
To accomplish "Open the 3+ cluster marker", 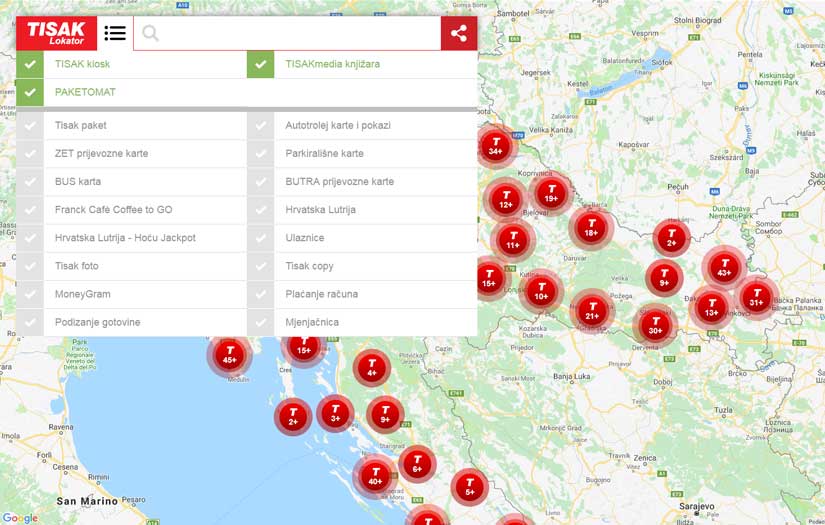I will pyautogui.click(x=336, y=413).
